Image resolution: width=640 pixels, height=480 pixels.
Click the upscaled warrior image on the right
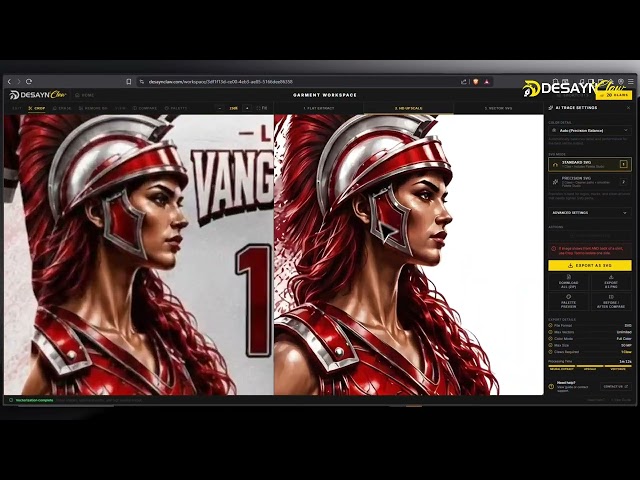click(x=409, y=255)
